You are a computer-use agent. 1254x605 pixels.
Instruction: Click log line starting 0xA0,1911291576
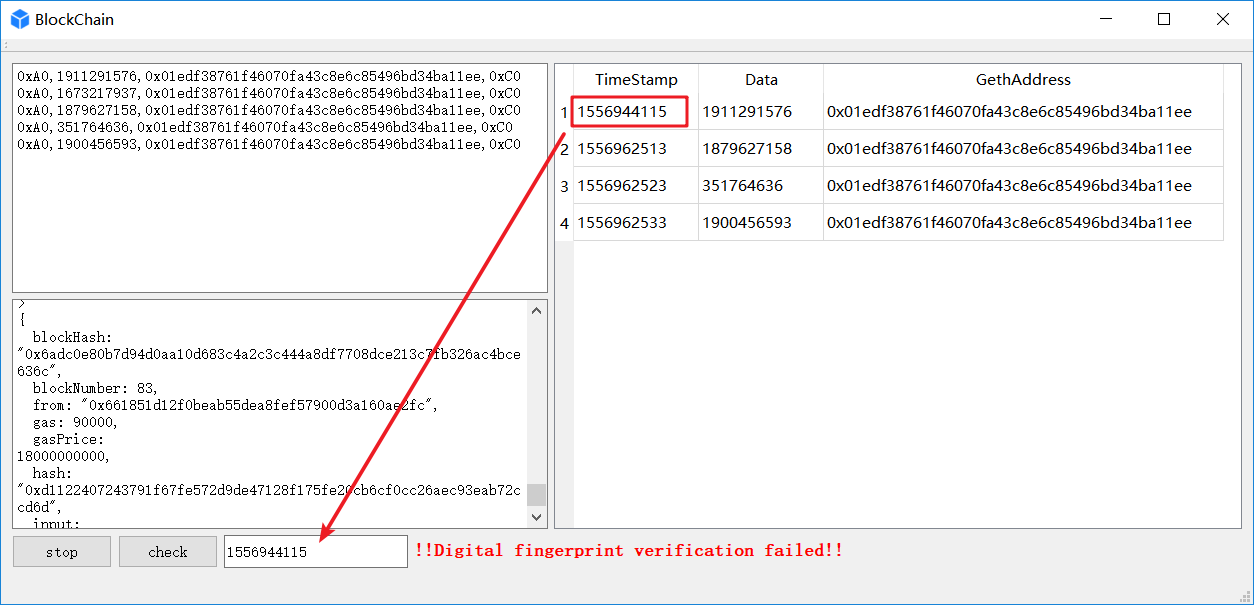[269, 76]
